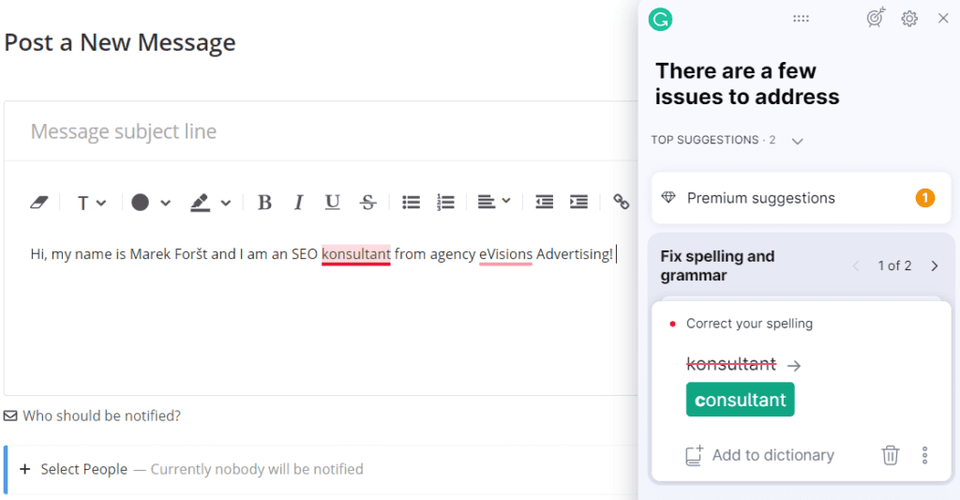Open the text color circle picker
Screen dimensions: 960x500
(x=151, y=202)
